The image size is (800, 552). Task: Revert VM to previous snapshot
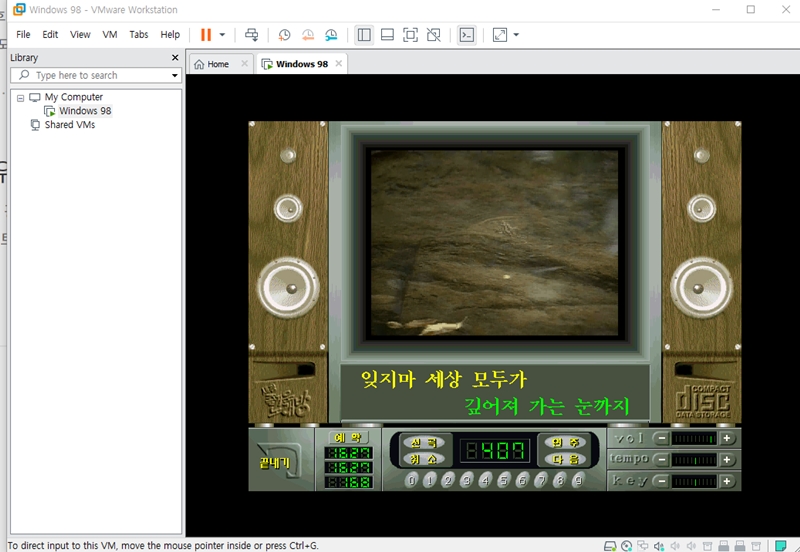pyautogui.click(x=308, y=35)
